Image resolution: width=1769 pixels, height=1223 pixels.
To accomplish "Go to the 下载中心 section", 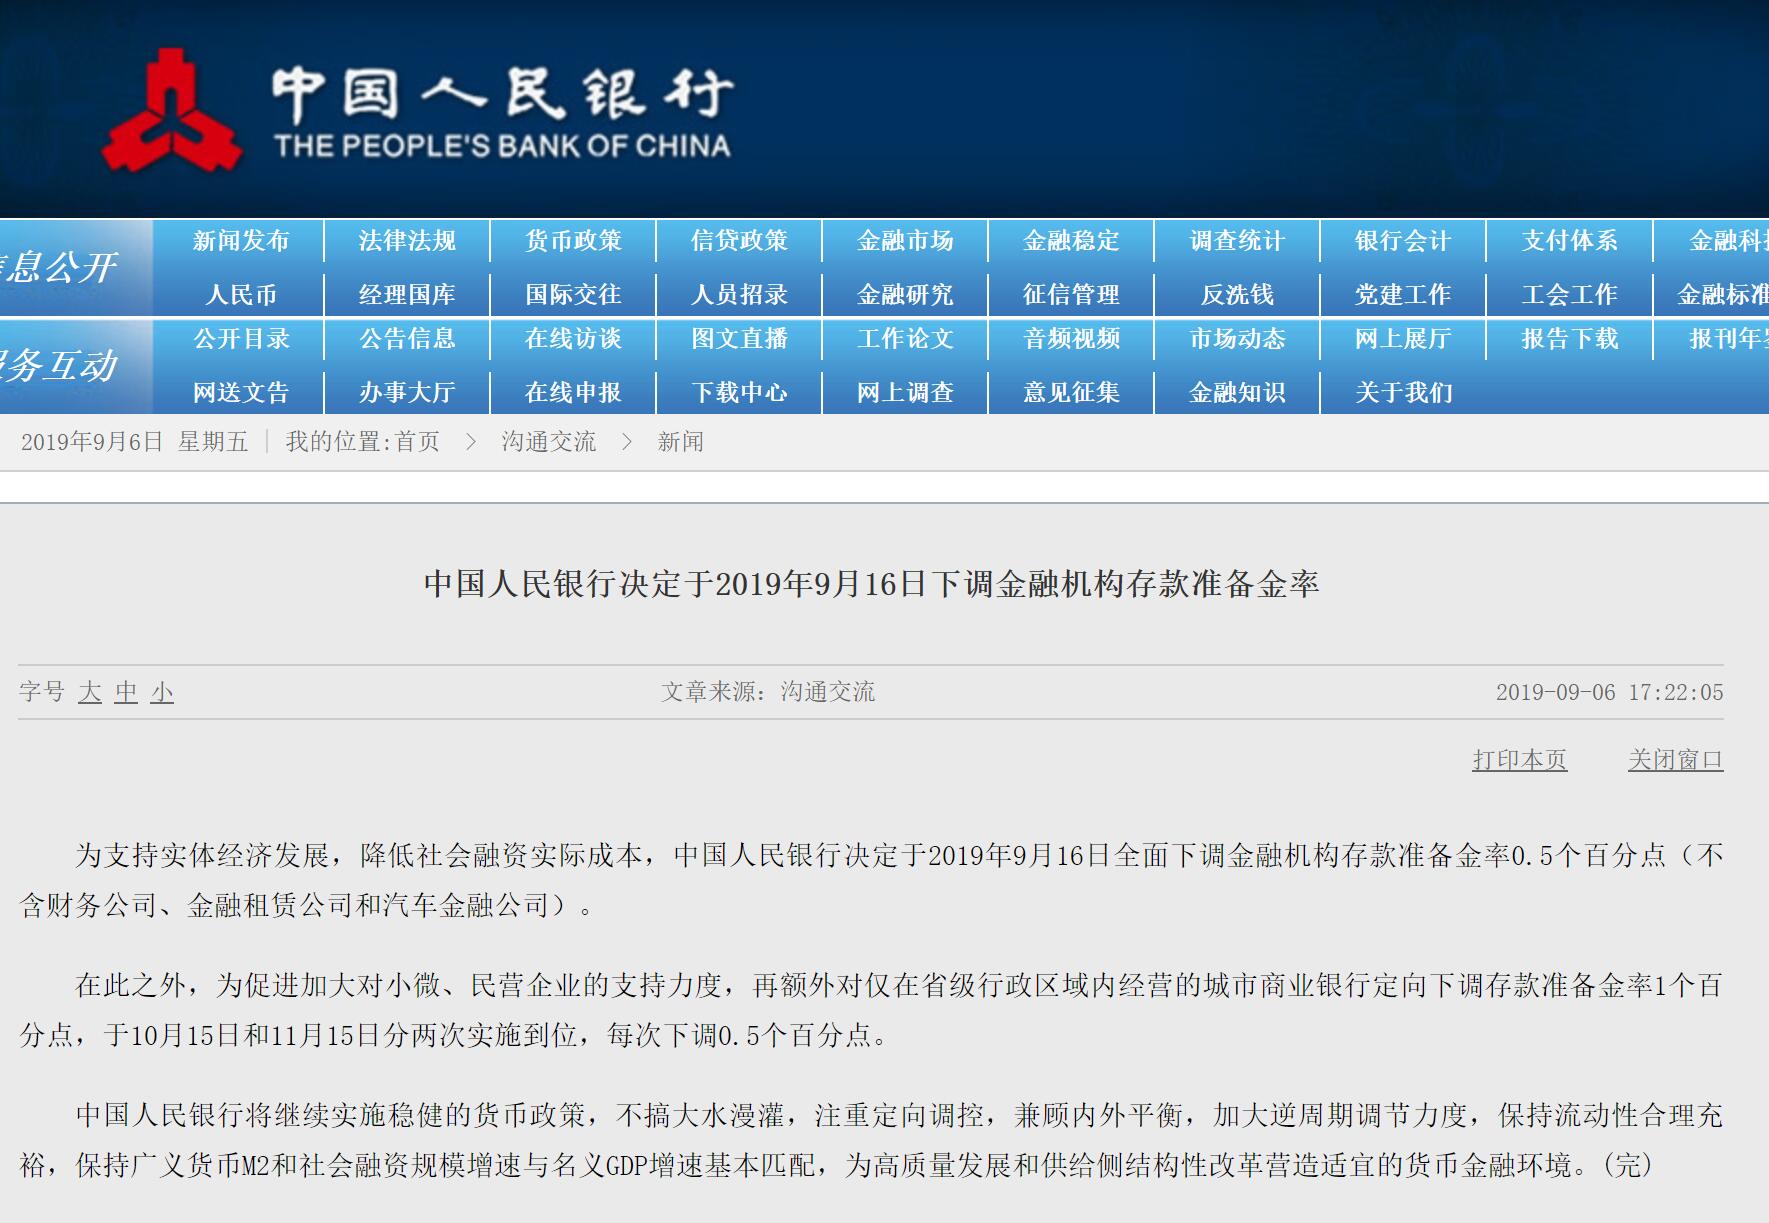I will (739, 392).
